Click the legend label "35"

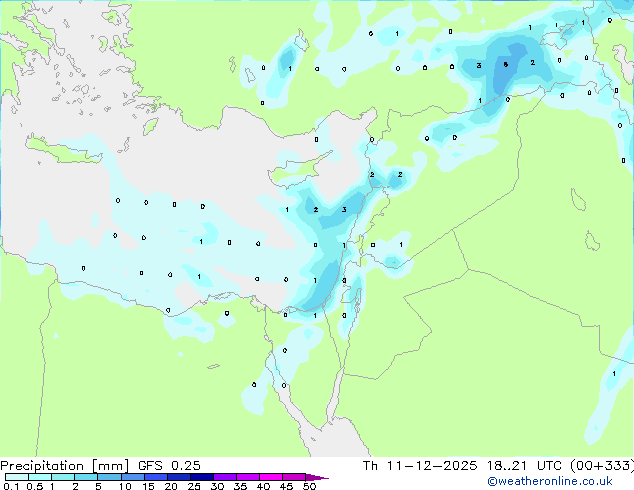coord(240,486)
